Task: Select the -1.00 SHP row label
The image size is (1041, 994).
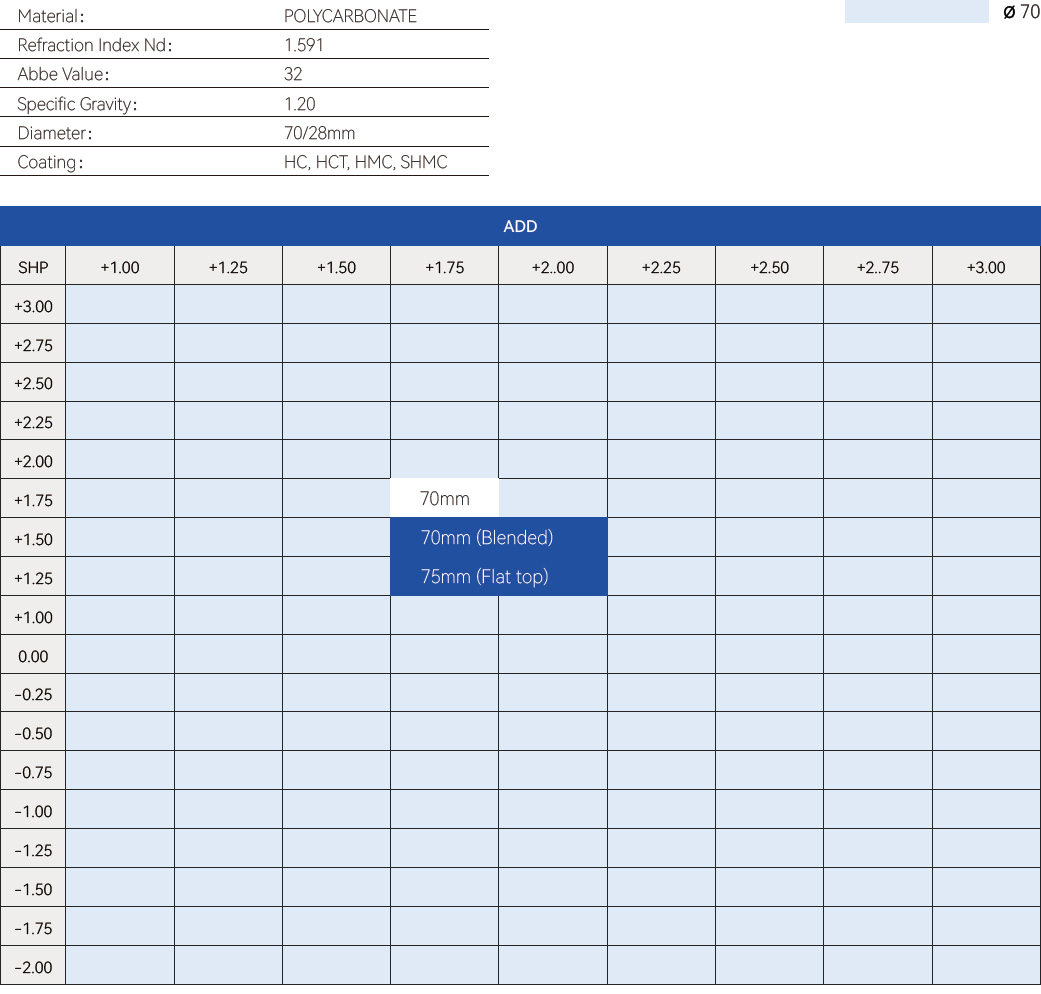Action: (33, 812)
